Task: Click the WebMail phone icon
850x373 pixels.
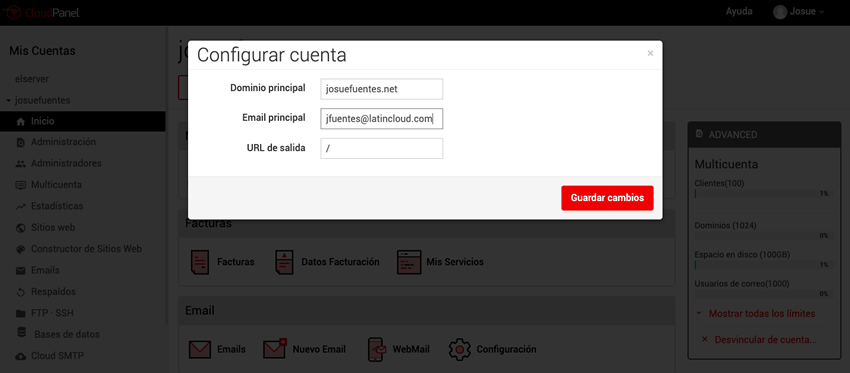Action: tap(377, 349)
